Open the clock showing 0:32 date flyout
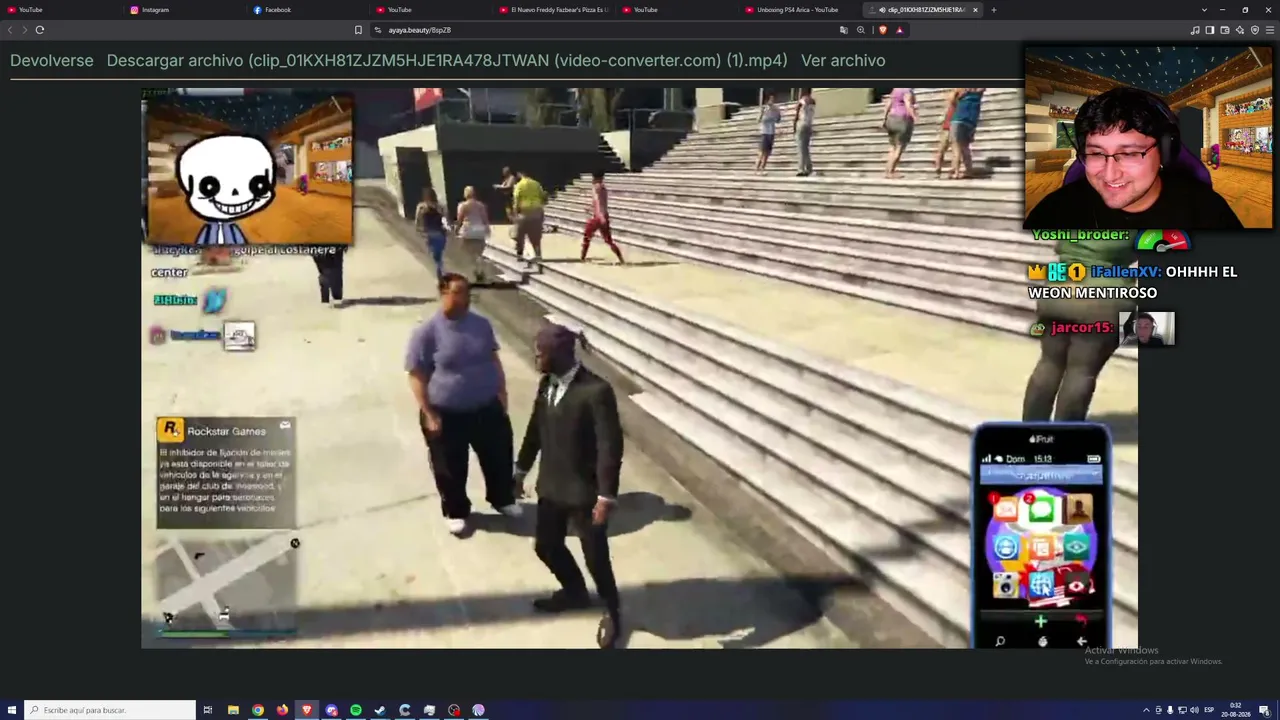The image size is (1280, 720). [1236, 710]
